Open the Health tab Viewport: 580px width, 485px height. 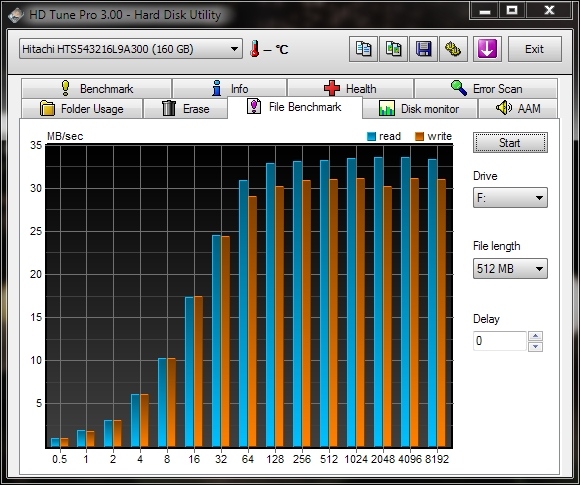(350, 89)
